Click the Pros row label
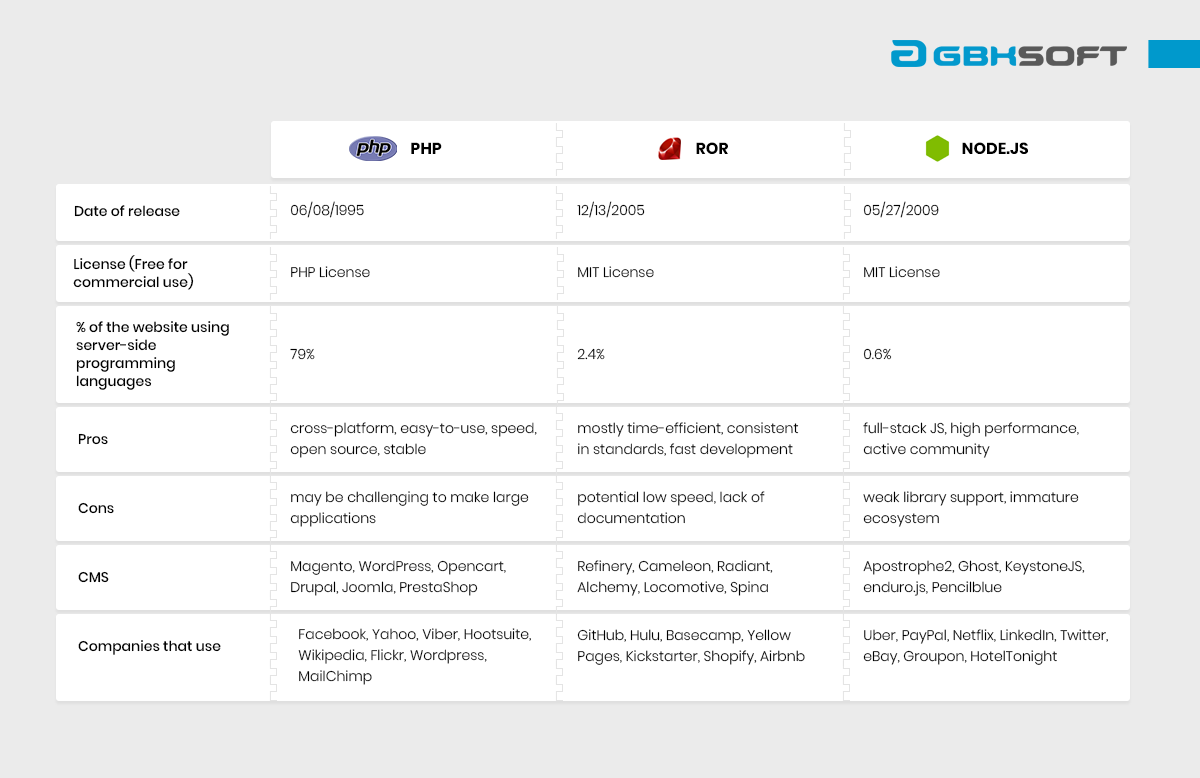 [93, 439]
